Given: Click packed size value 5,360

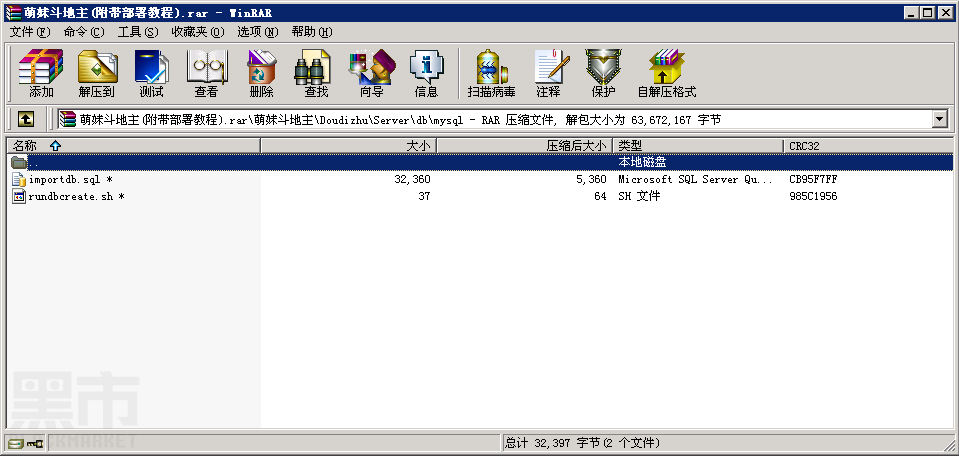Looking at the screenshot, I should point(590,179).
